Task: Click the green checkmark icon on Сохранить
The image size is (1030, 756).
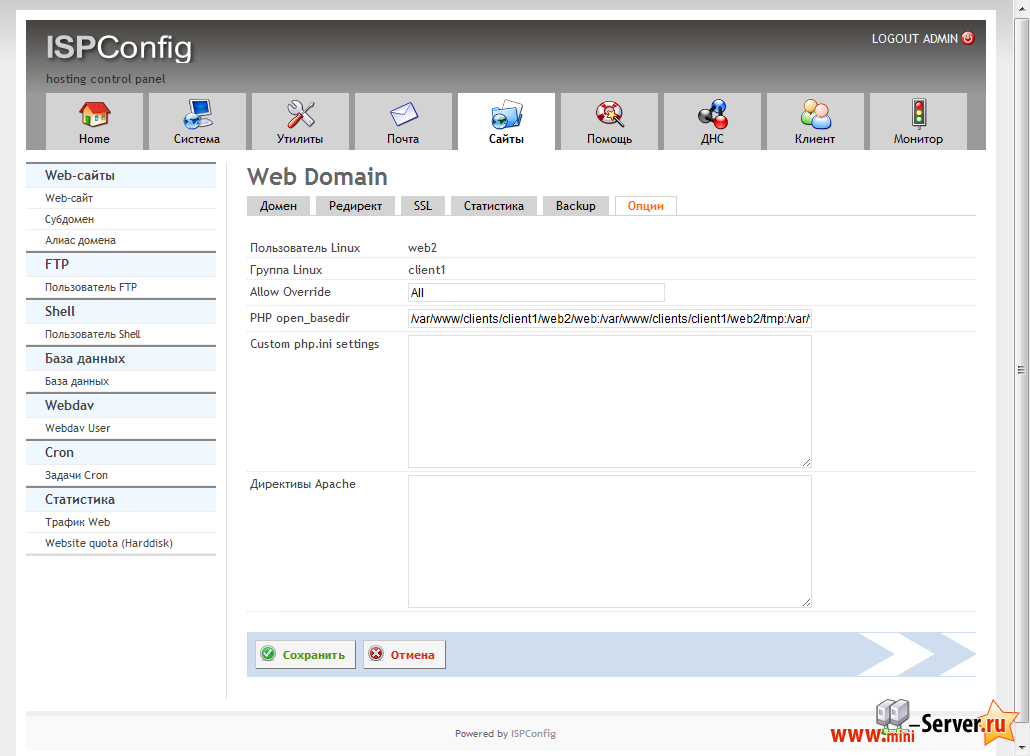Action: click(x=268, y=654)
